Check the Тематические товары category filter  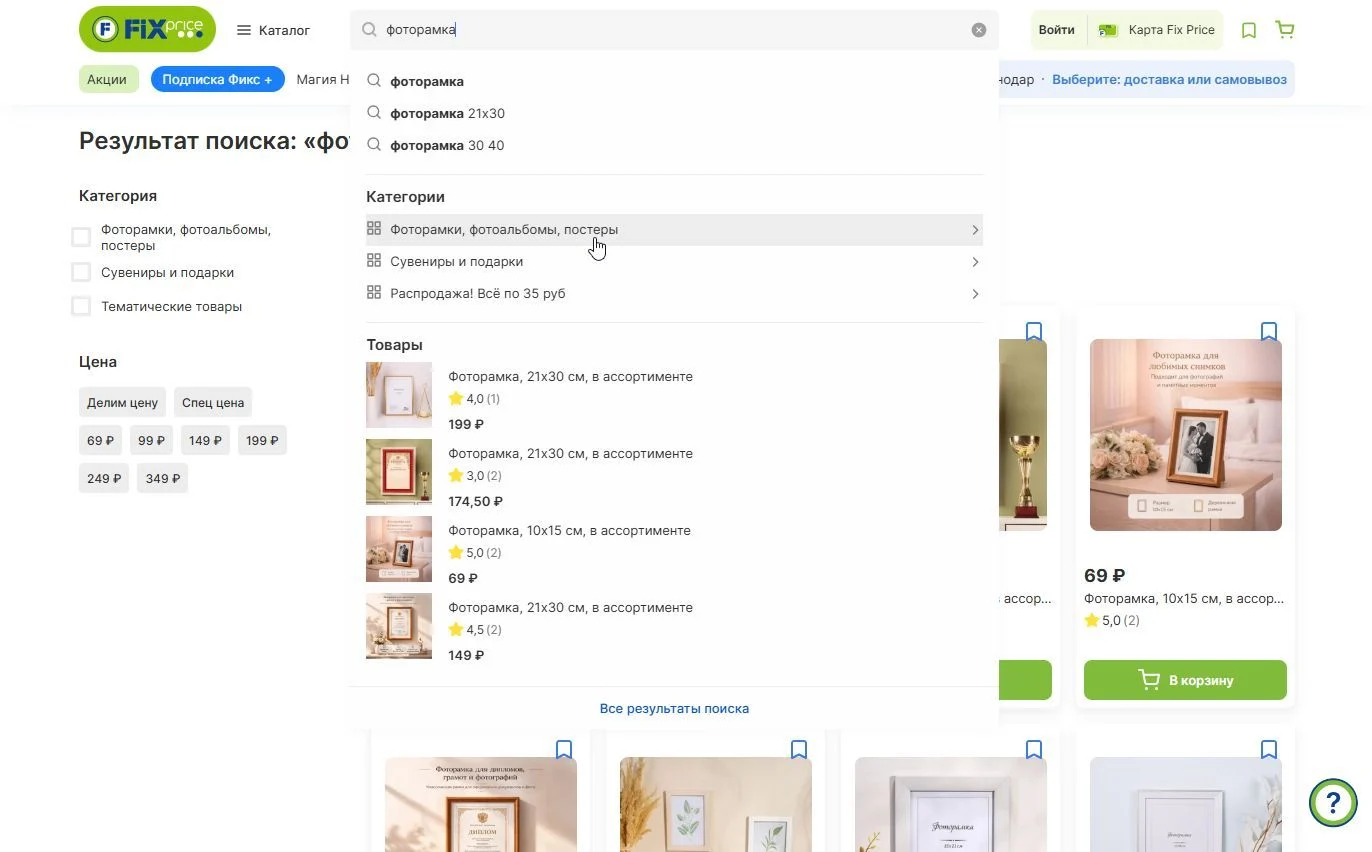pos(81,306)
